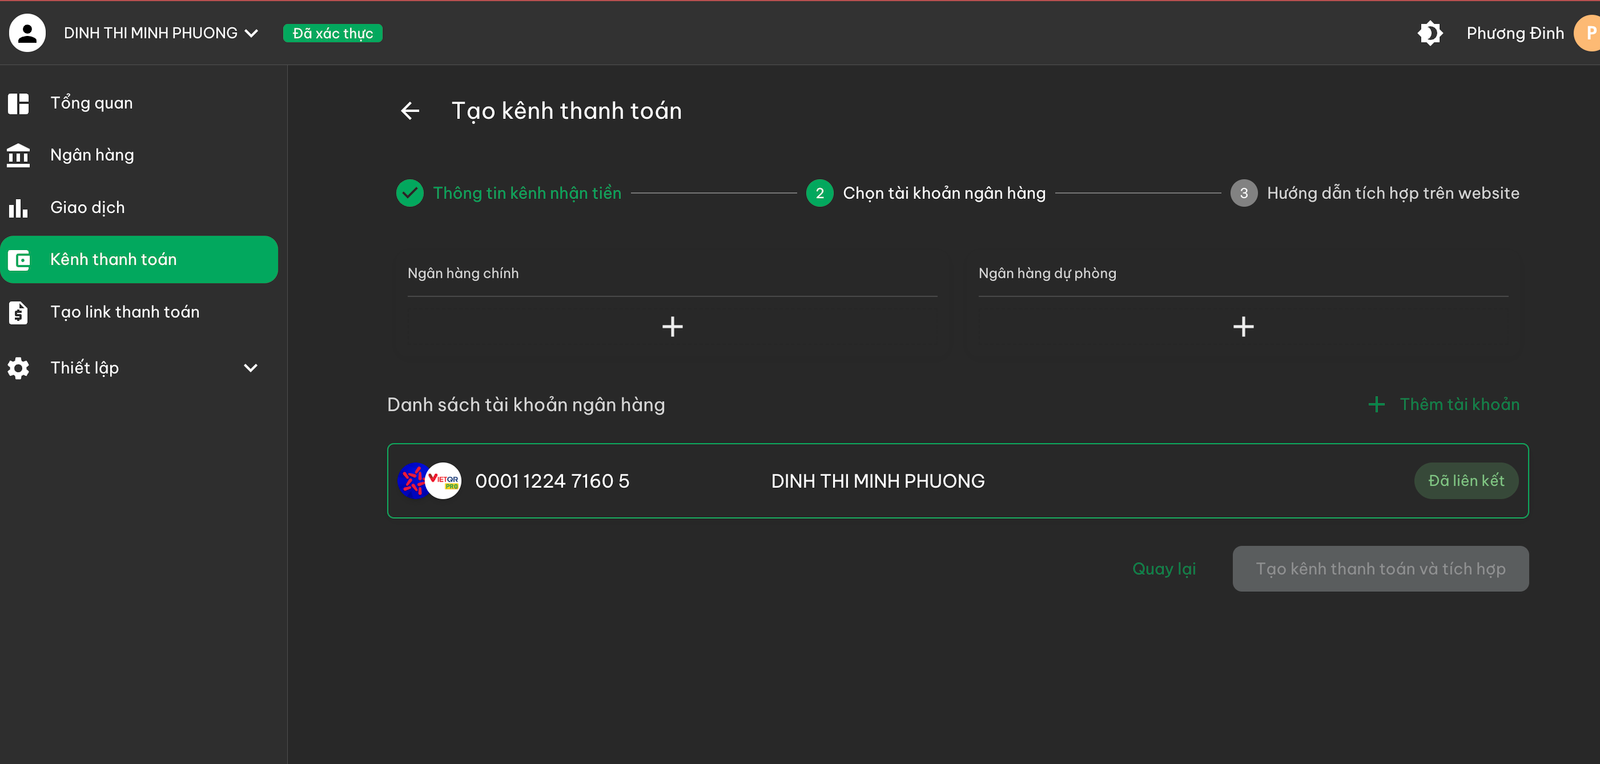Expand the Thiết lập chevron
The image size is (1600, 764).
pos(251,368)
